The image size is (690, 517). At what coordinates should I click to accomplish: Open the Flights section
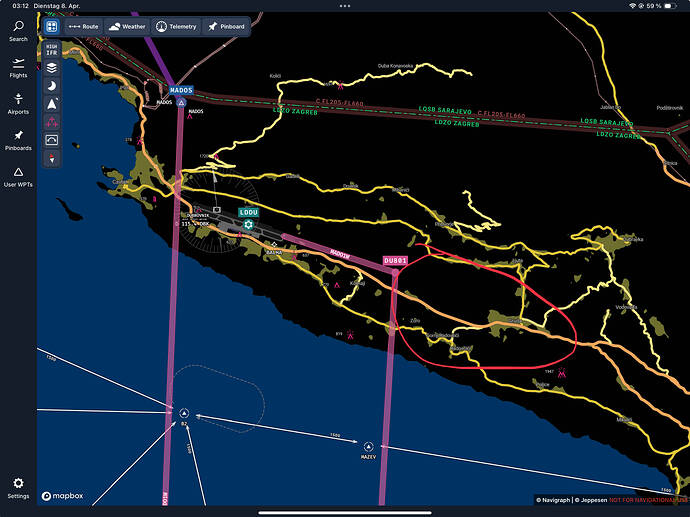(x=18, y=68)
